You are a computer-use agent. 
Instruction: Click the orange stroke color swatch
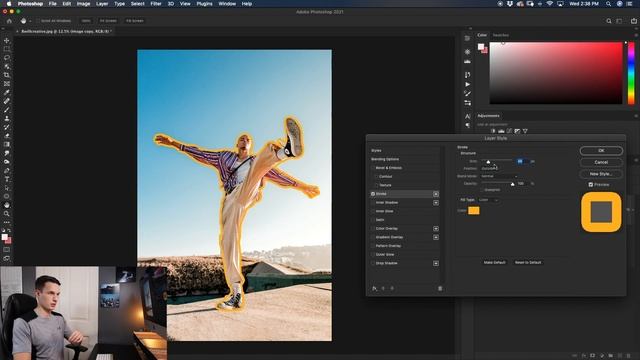point(474,211)
